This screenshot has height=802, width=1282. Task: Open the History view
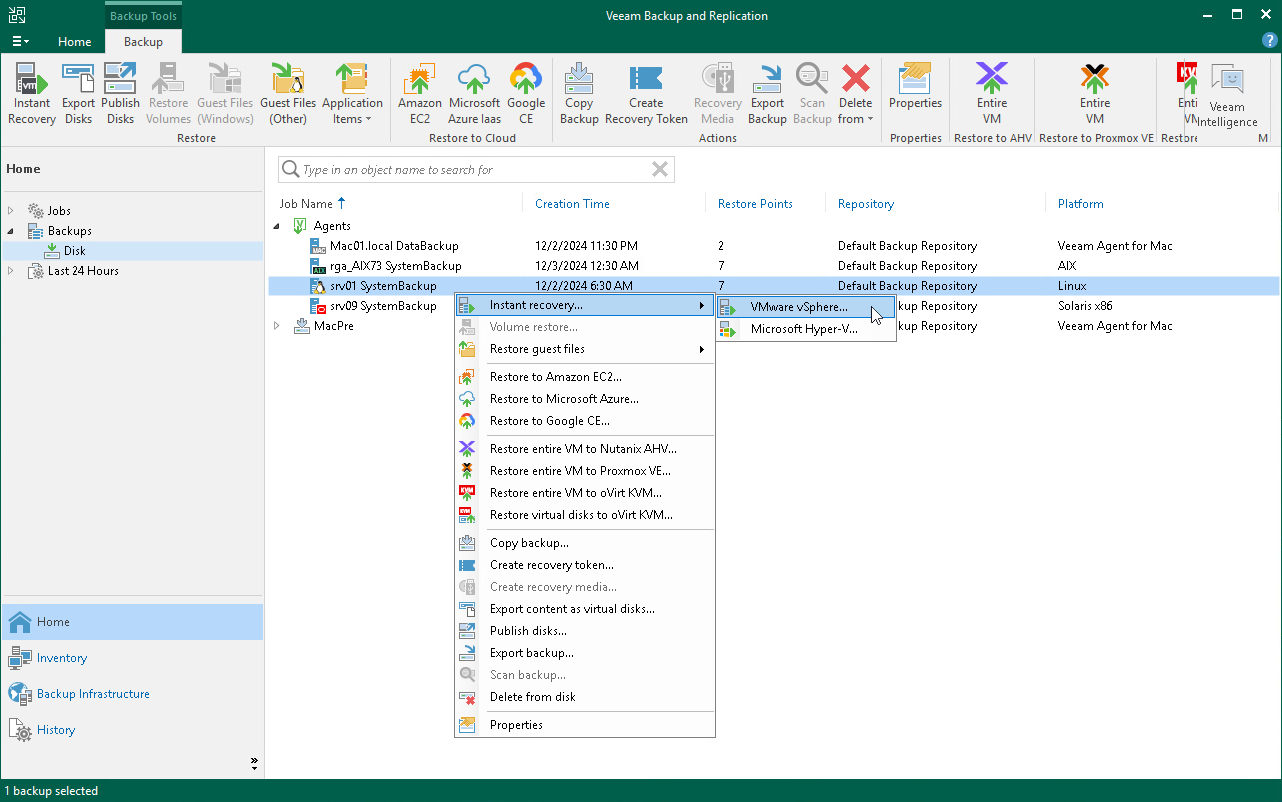tap(132, 730)
